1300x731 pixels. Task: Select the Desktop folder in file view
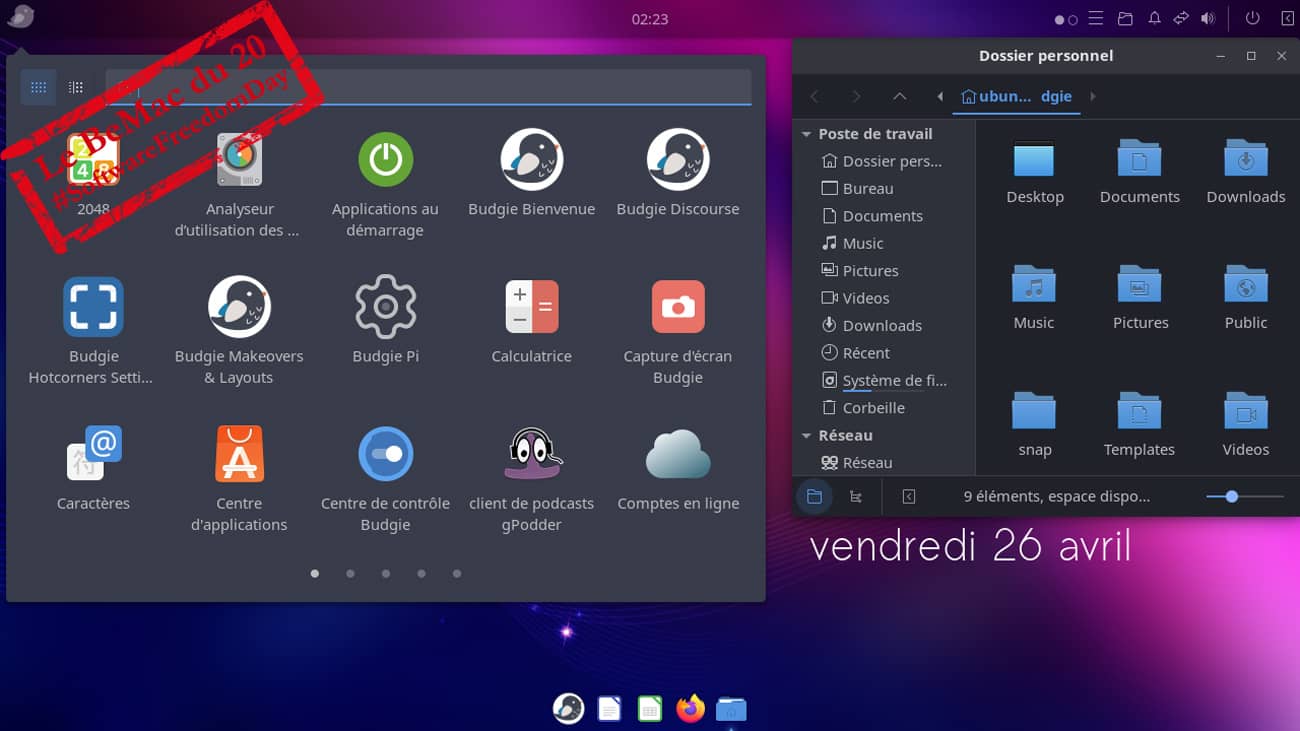[x=1035, y=172]
